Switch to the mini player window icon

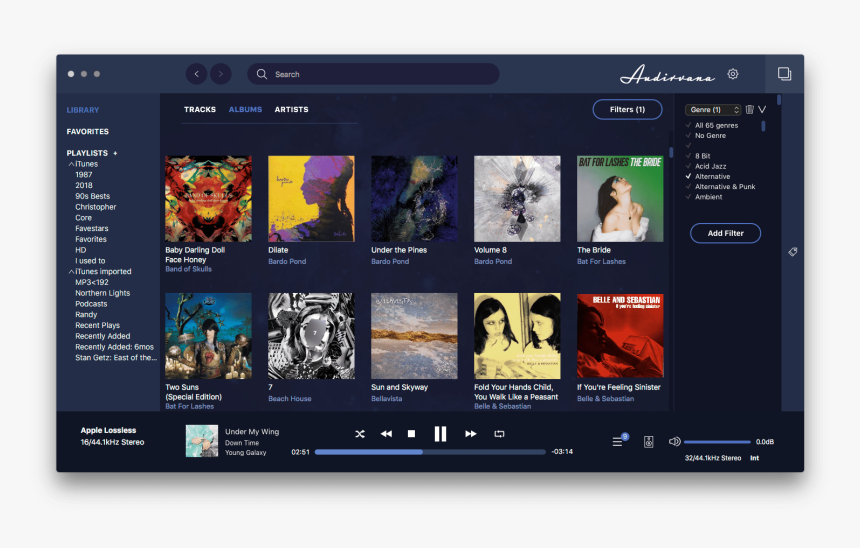[x=784, y=74]
